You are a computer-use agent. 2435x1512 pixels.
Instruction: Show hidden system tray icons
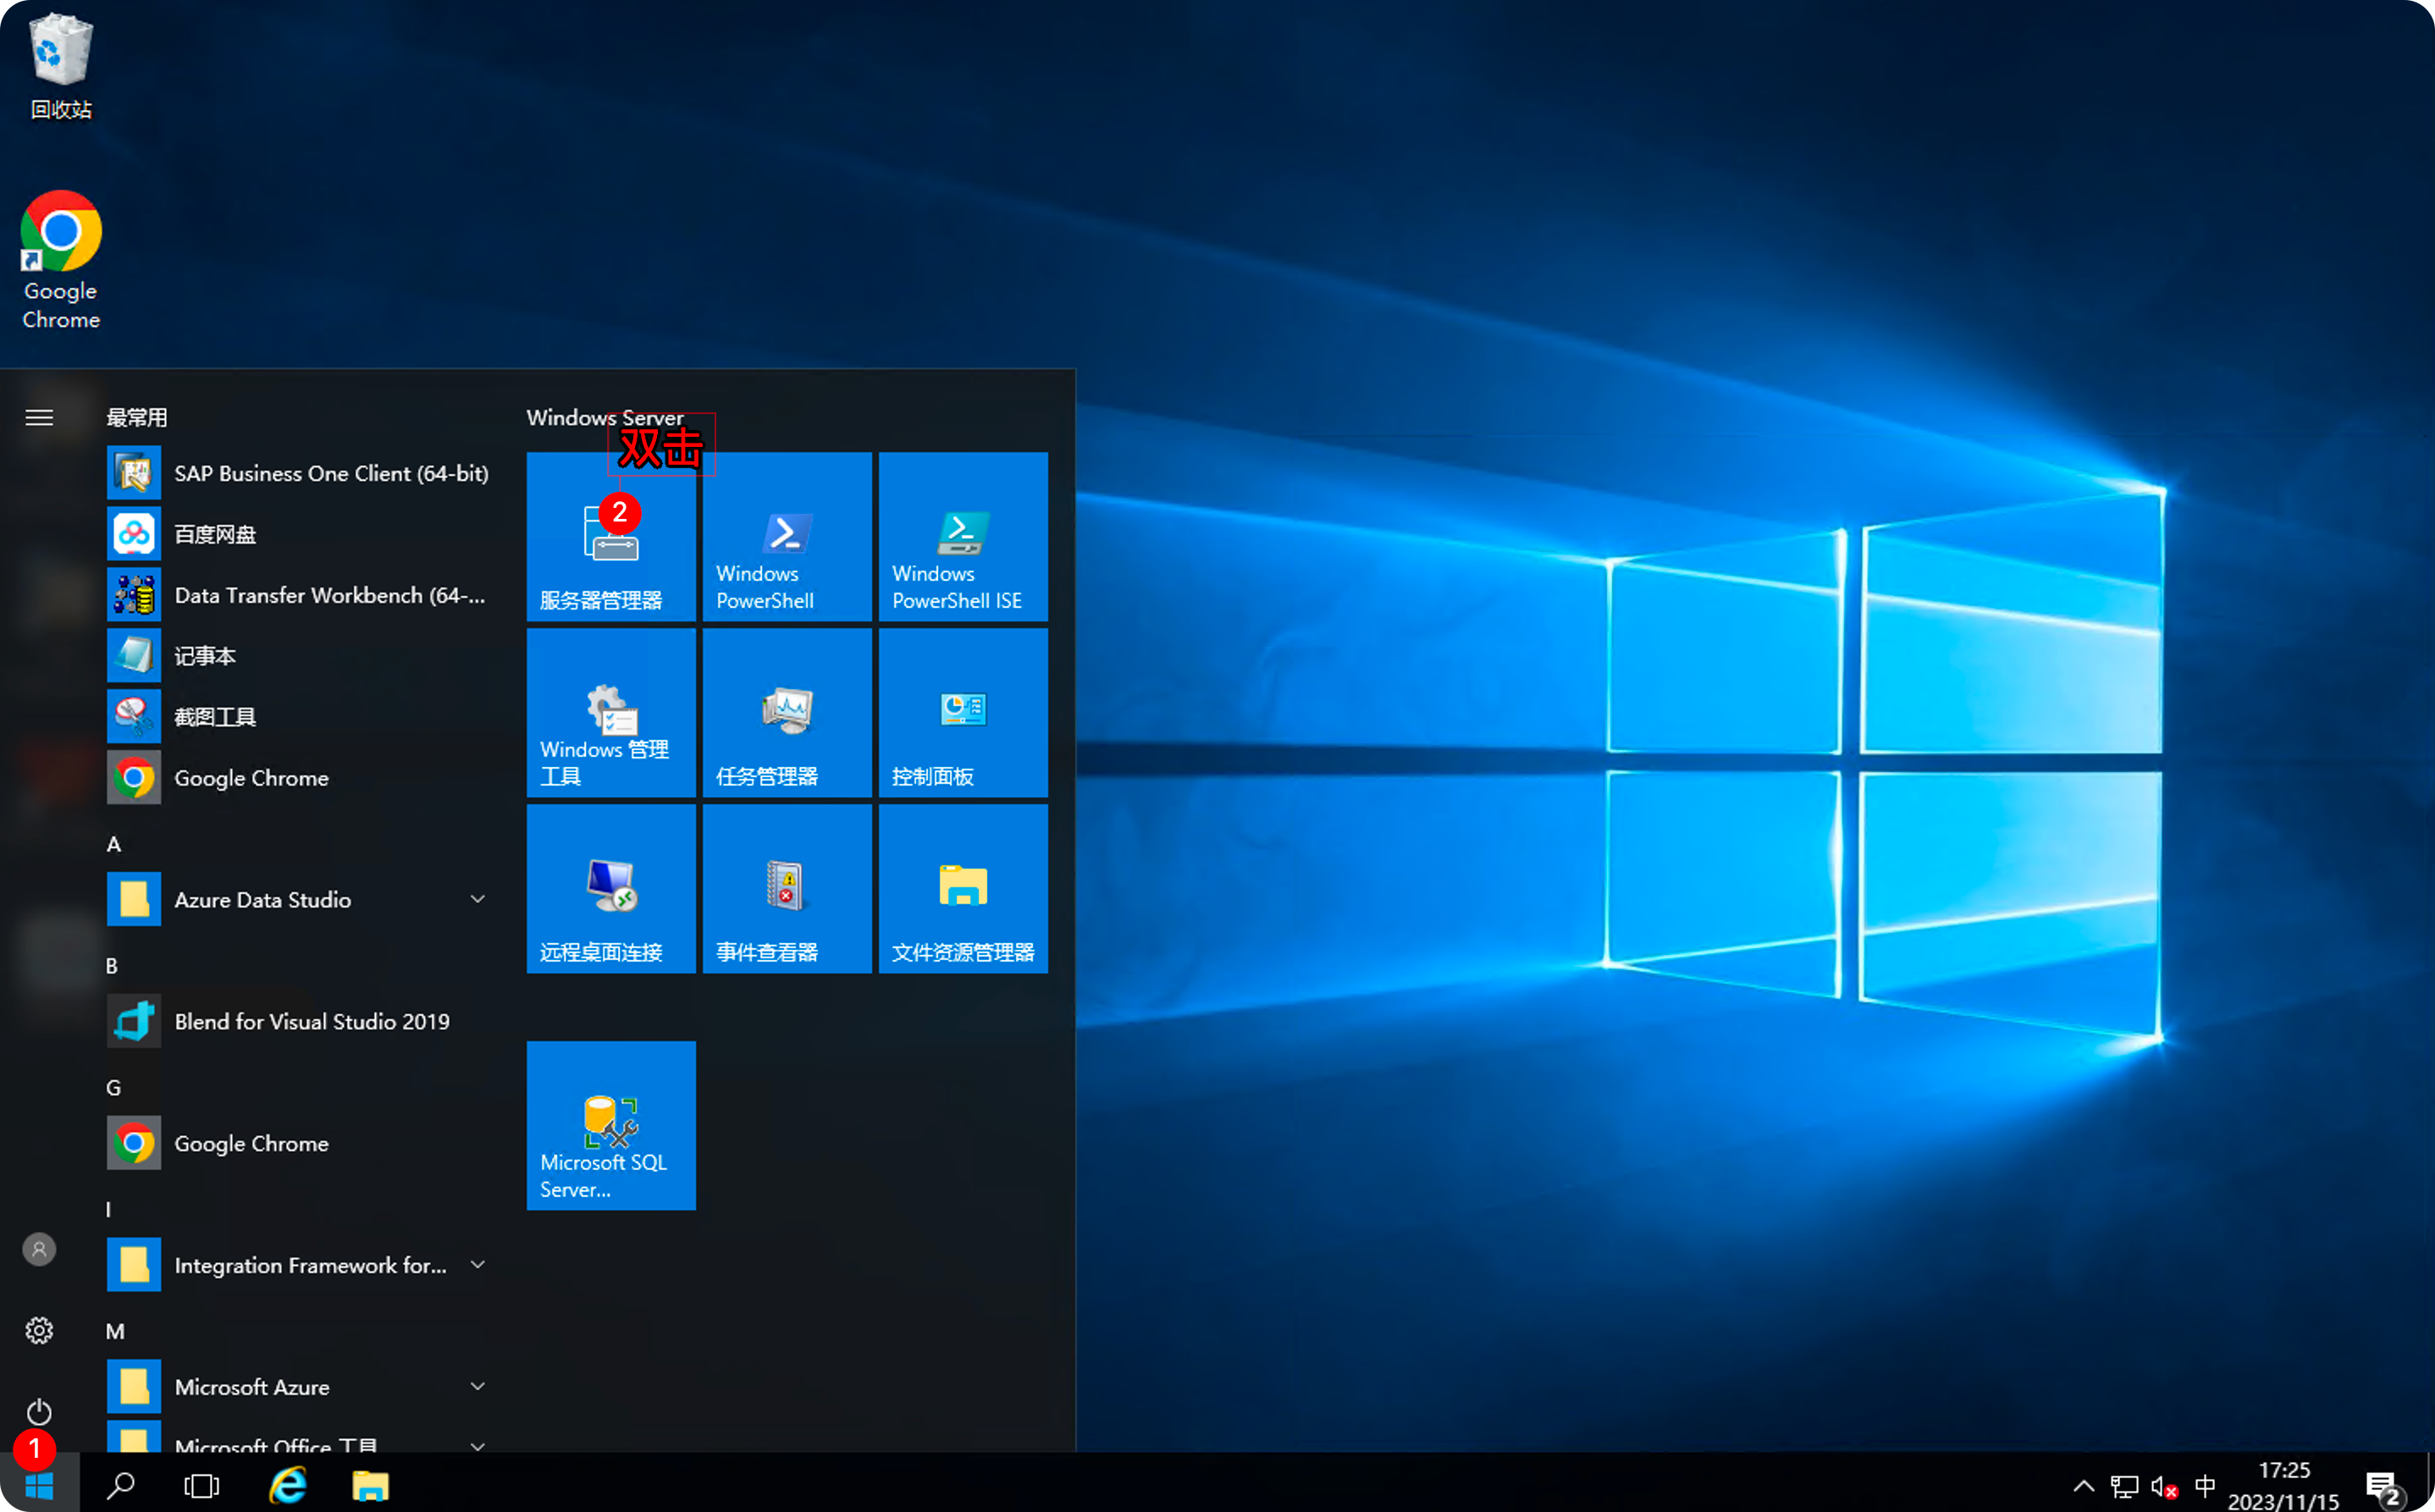pyautogui.click(x=2083, y=1485)
